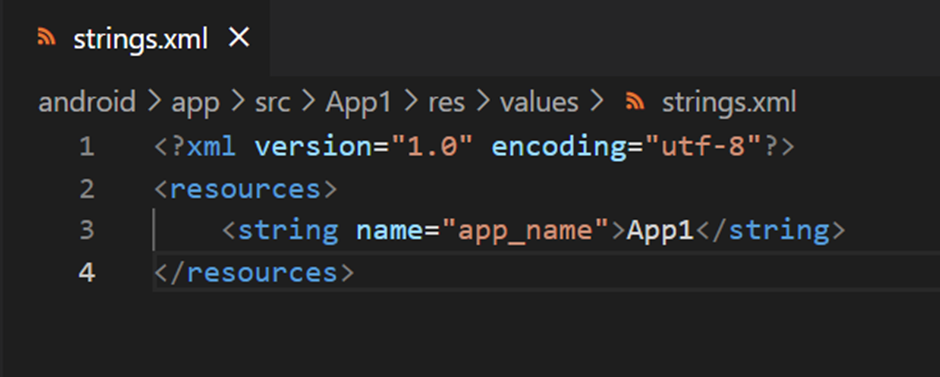Open the app breadcrumb segment

tap(195, 103)
